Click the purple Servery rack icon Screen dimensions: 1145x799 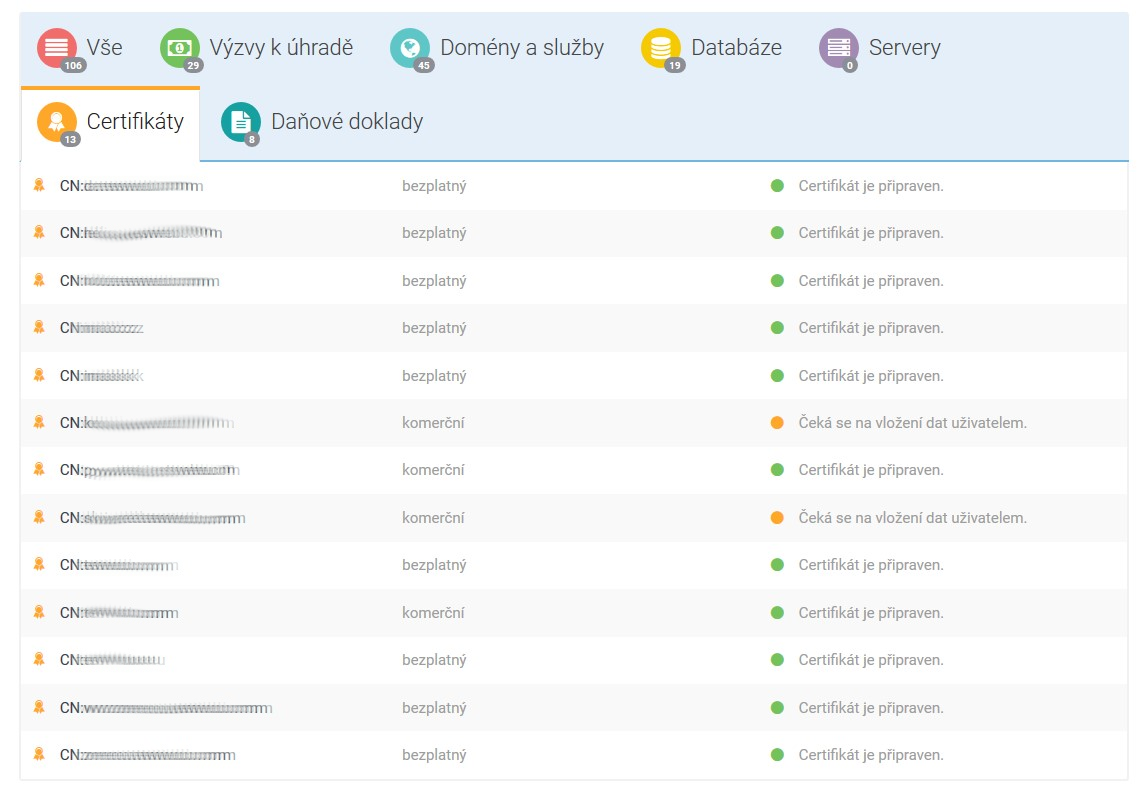click(x=838, y=47)
